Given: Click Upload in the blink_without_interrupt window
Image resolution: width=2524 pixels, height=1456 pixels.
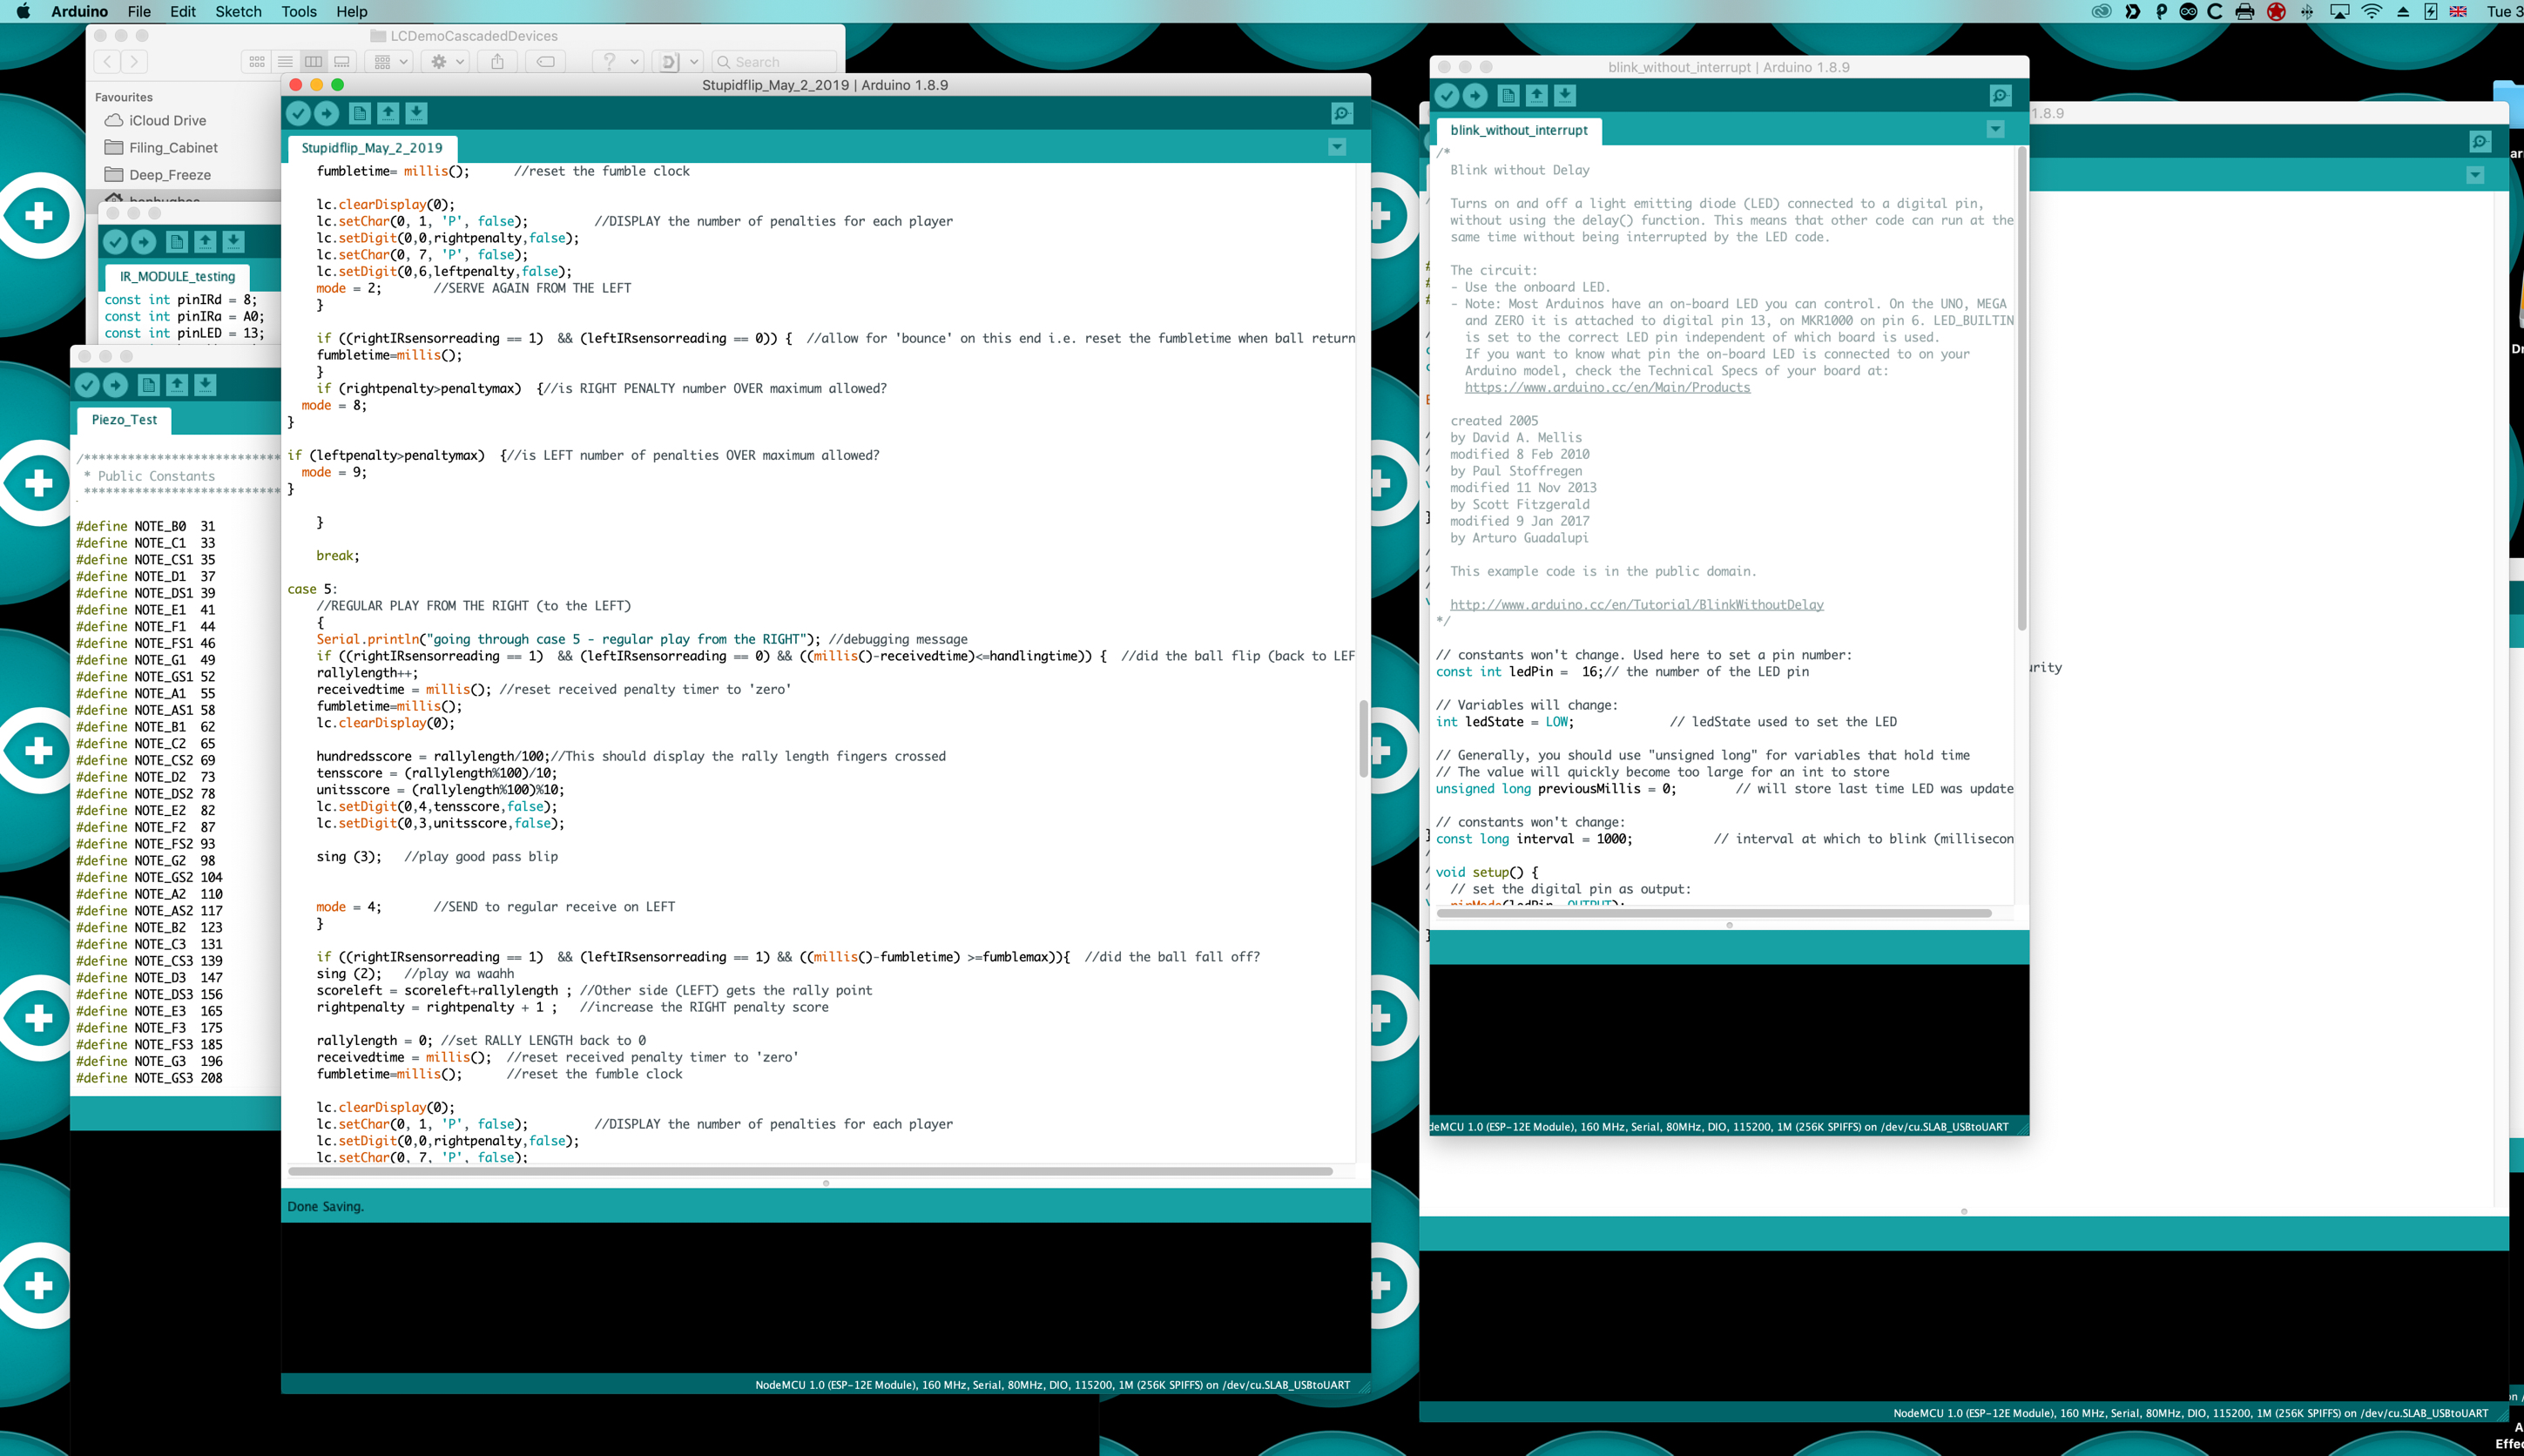Looking at the screenshot, I should point(1475,95).
